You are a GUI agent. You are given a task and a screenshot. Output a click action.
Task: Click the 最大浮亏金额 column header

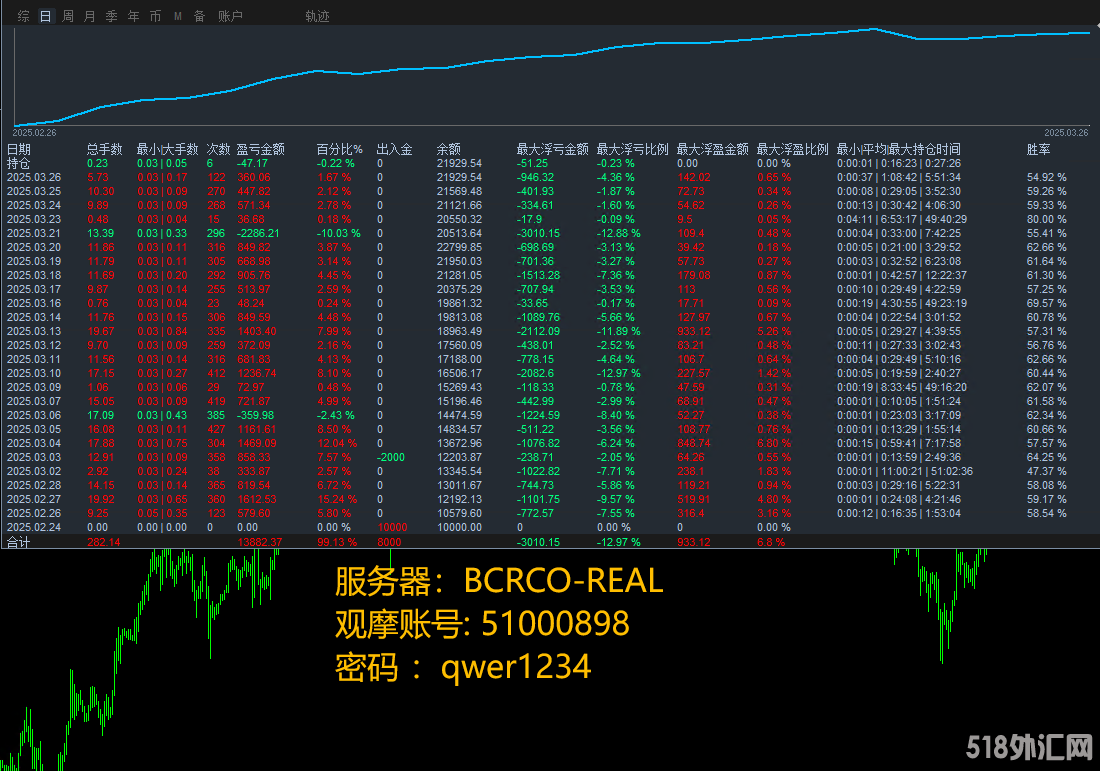click(x=552, y=149)
